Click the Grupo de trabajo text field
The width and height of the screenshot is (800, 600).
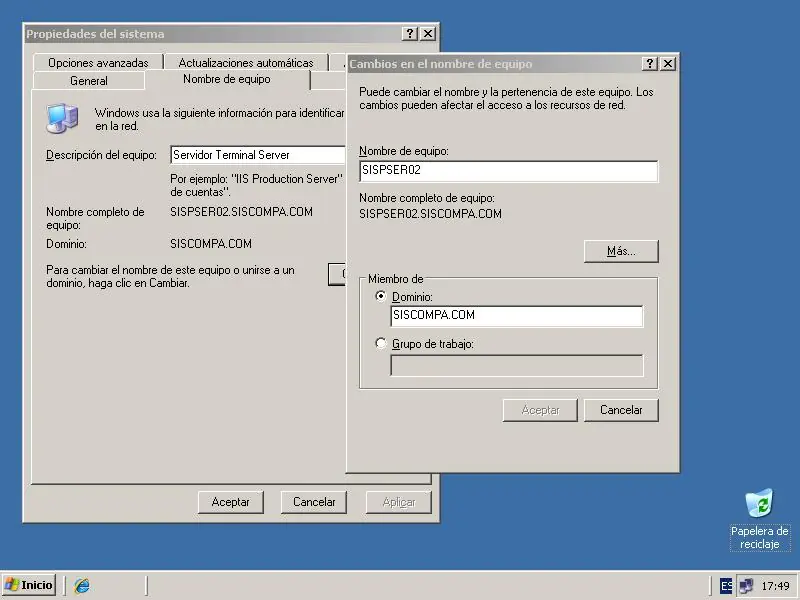pyautogui.click(x=517, y=365)
